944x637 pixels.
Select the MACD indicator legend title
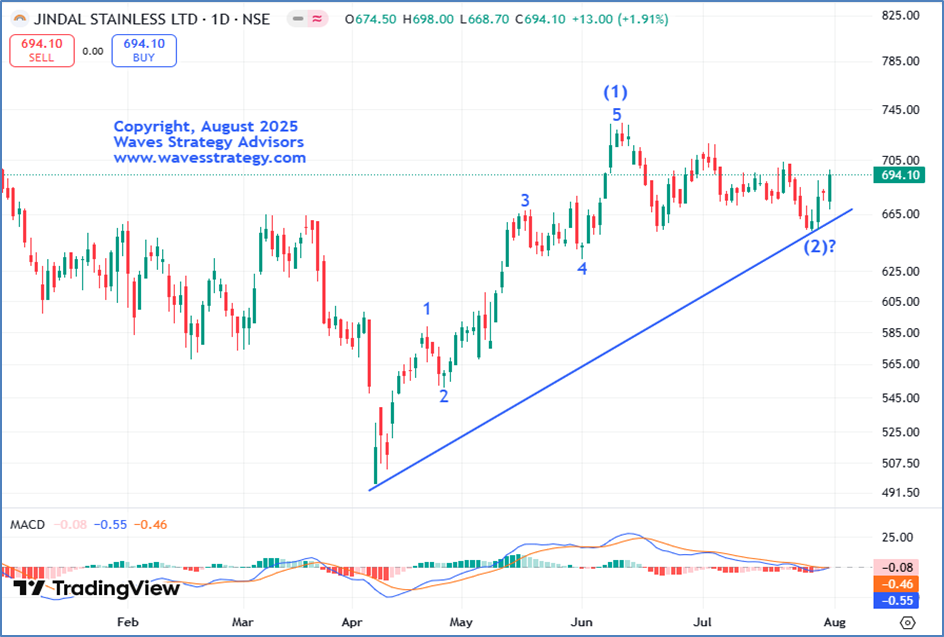click(x=27, y=524)
